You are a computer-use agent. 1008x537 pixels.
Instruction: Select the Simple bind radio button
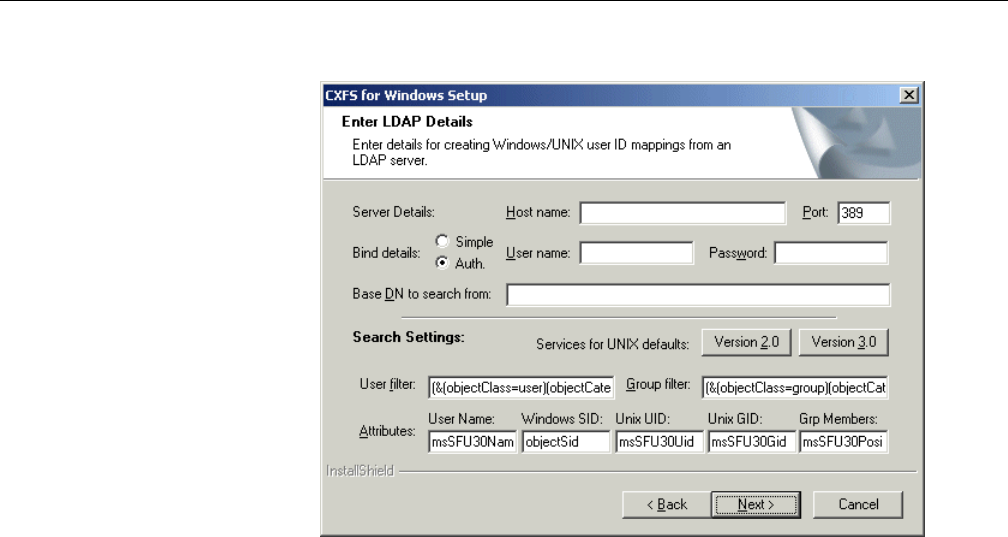click(x=442, y=242)
